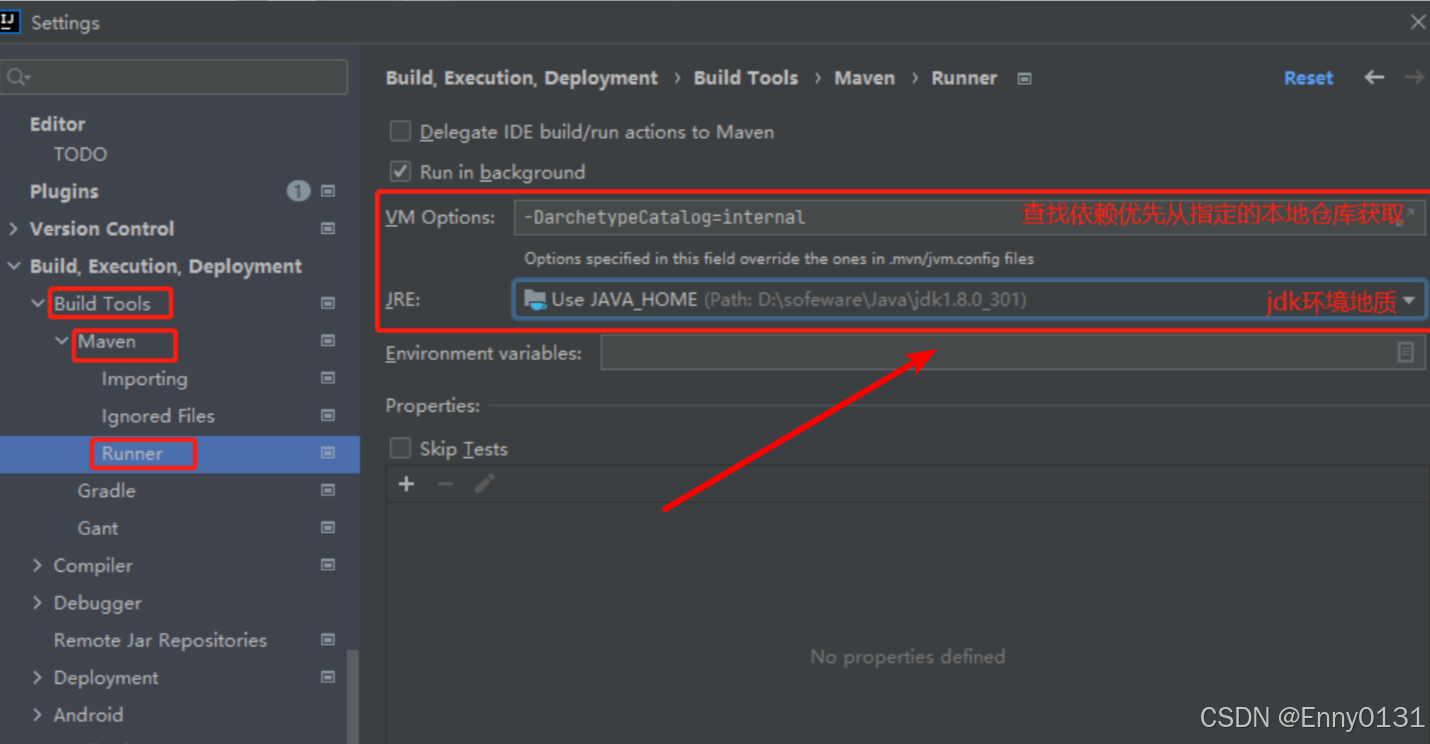1430x744 pixels.
Task: Click project-level icon beside Remote Jar Repositories
Action: pyautogui.click(x=328, y=639)
